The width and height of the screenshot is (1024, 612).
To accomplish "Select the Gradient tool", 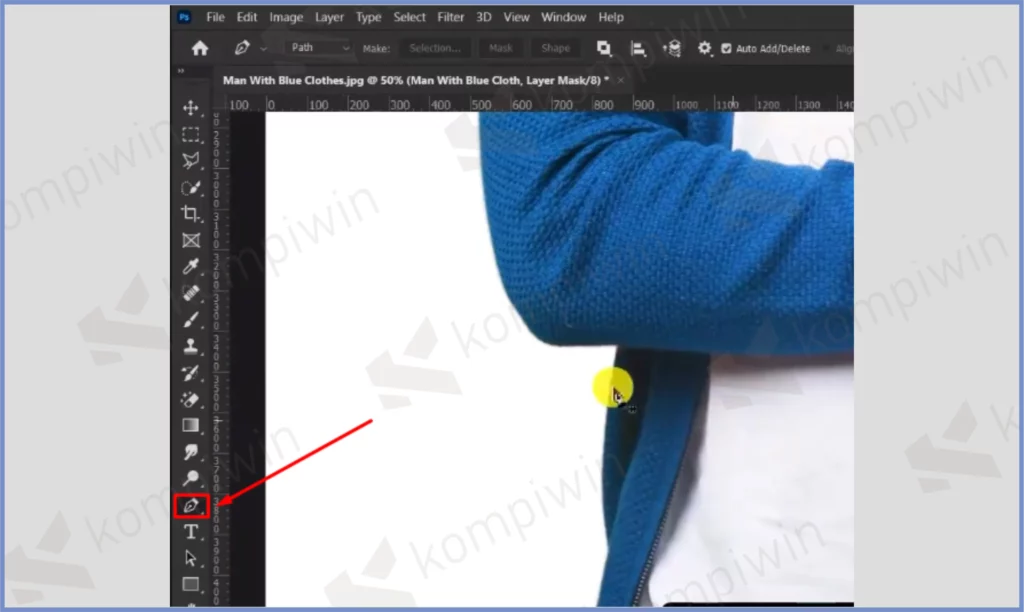I will coord(190,426).
